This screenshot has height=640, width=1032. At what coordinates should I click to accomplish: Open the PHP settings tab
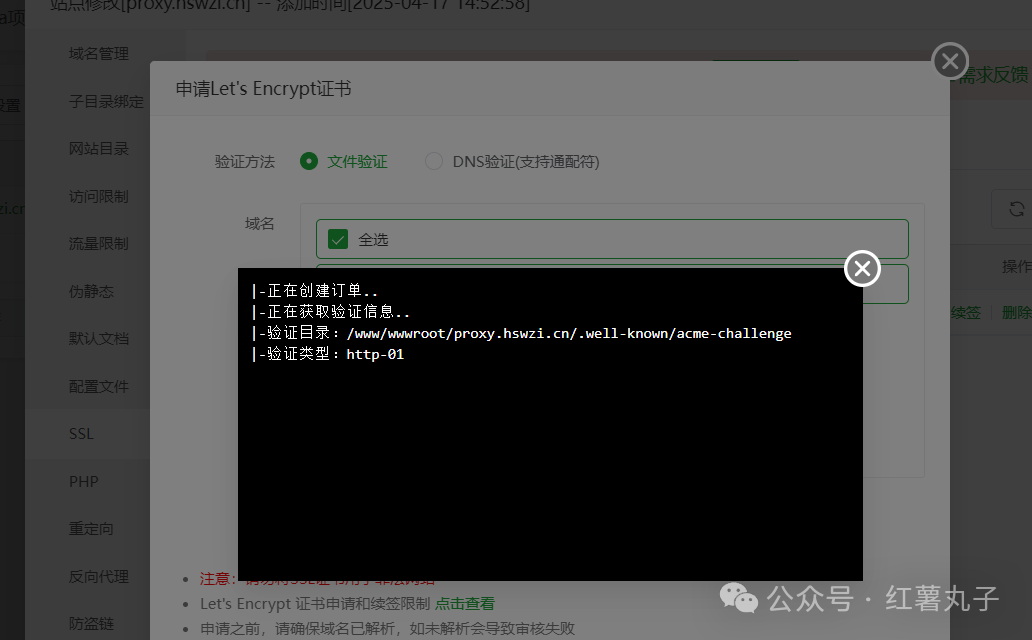click(x=84, y=481)
